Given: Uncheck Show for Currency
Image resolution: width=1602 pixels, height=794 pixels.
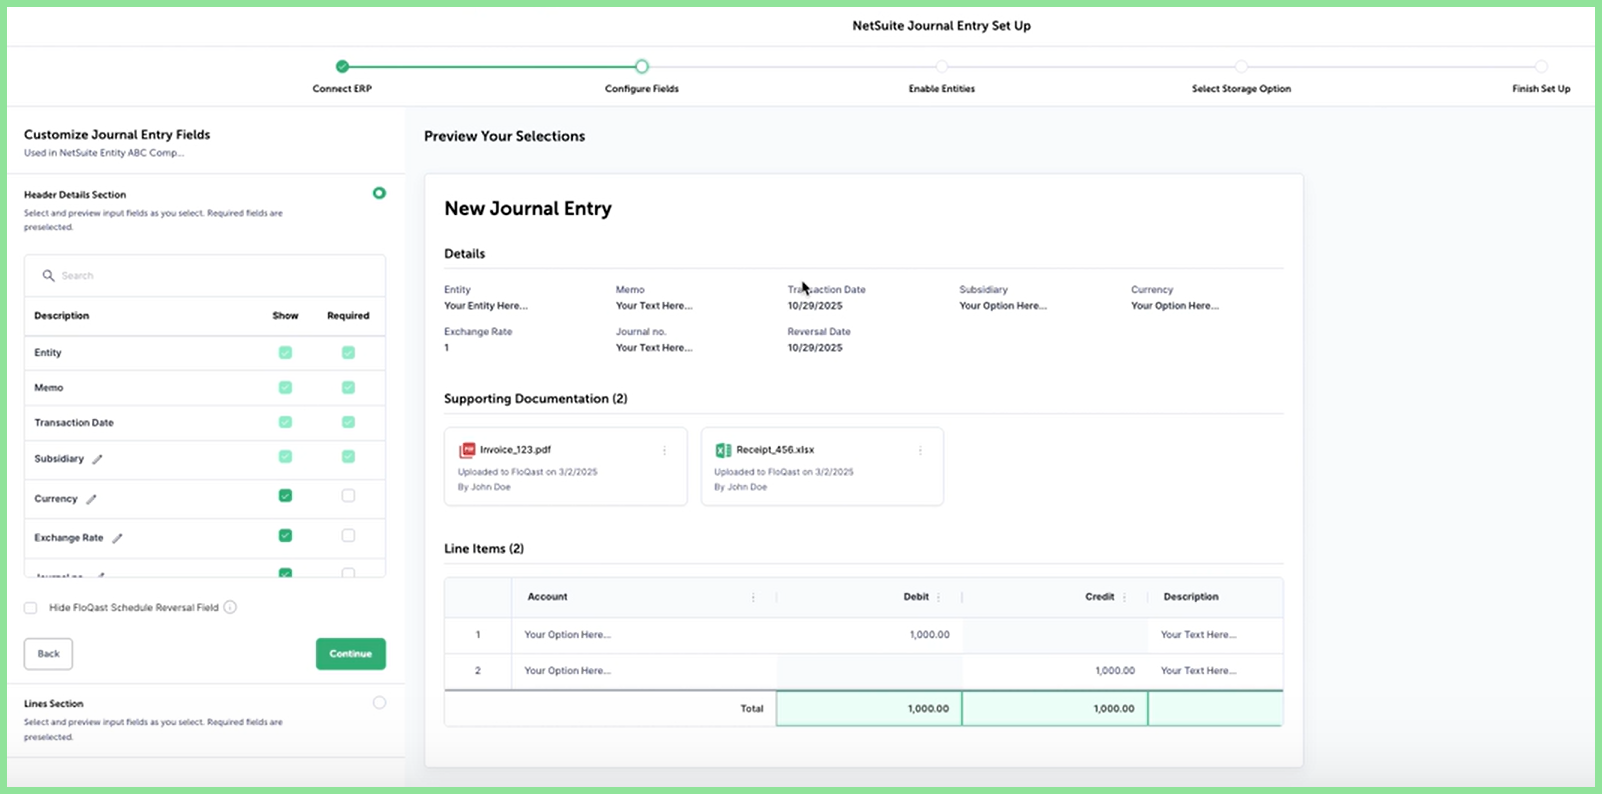Looking at the screenshot, I should tap(285, 495).
